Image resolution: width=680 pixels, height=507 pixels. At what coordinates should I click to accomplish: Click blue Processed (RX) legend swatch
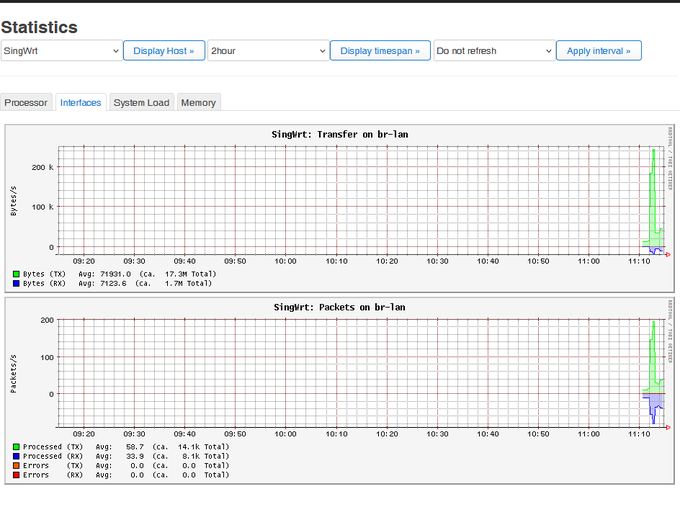pyautogui.click(x=16, y=456)
